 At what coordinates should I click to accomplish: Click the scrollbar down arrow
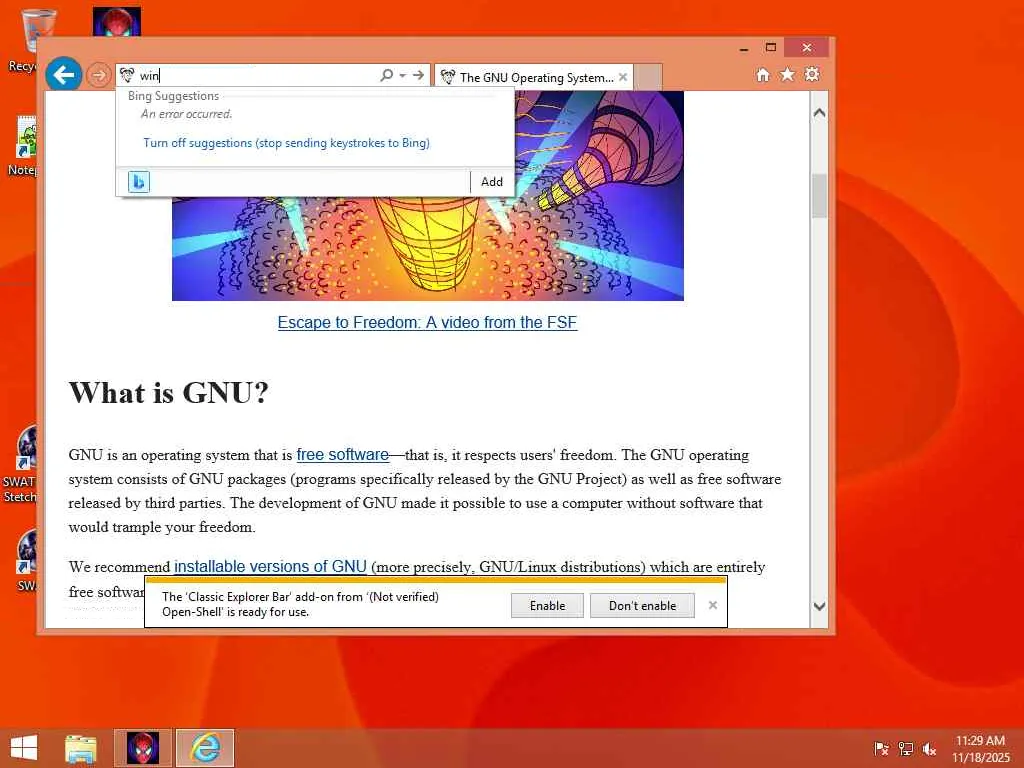tap(820, 607)
